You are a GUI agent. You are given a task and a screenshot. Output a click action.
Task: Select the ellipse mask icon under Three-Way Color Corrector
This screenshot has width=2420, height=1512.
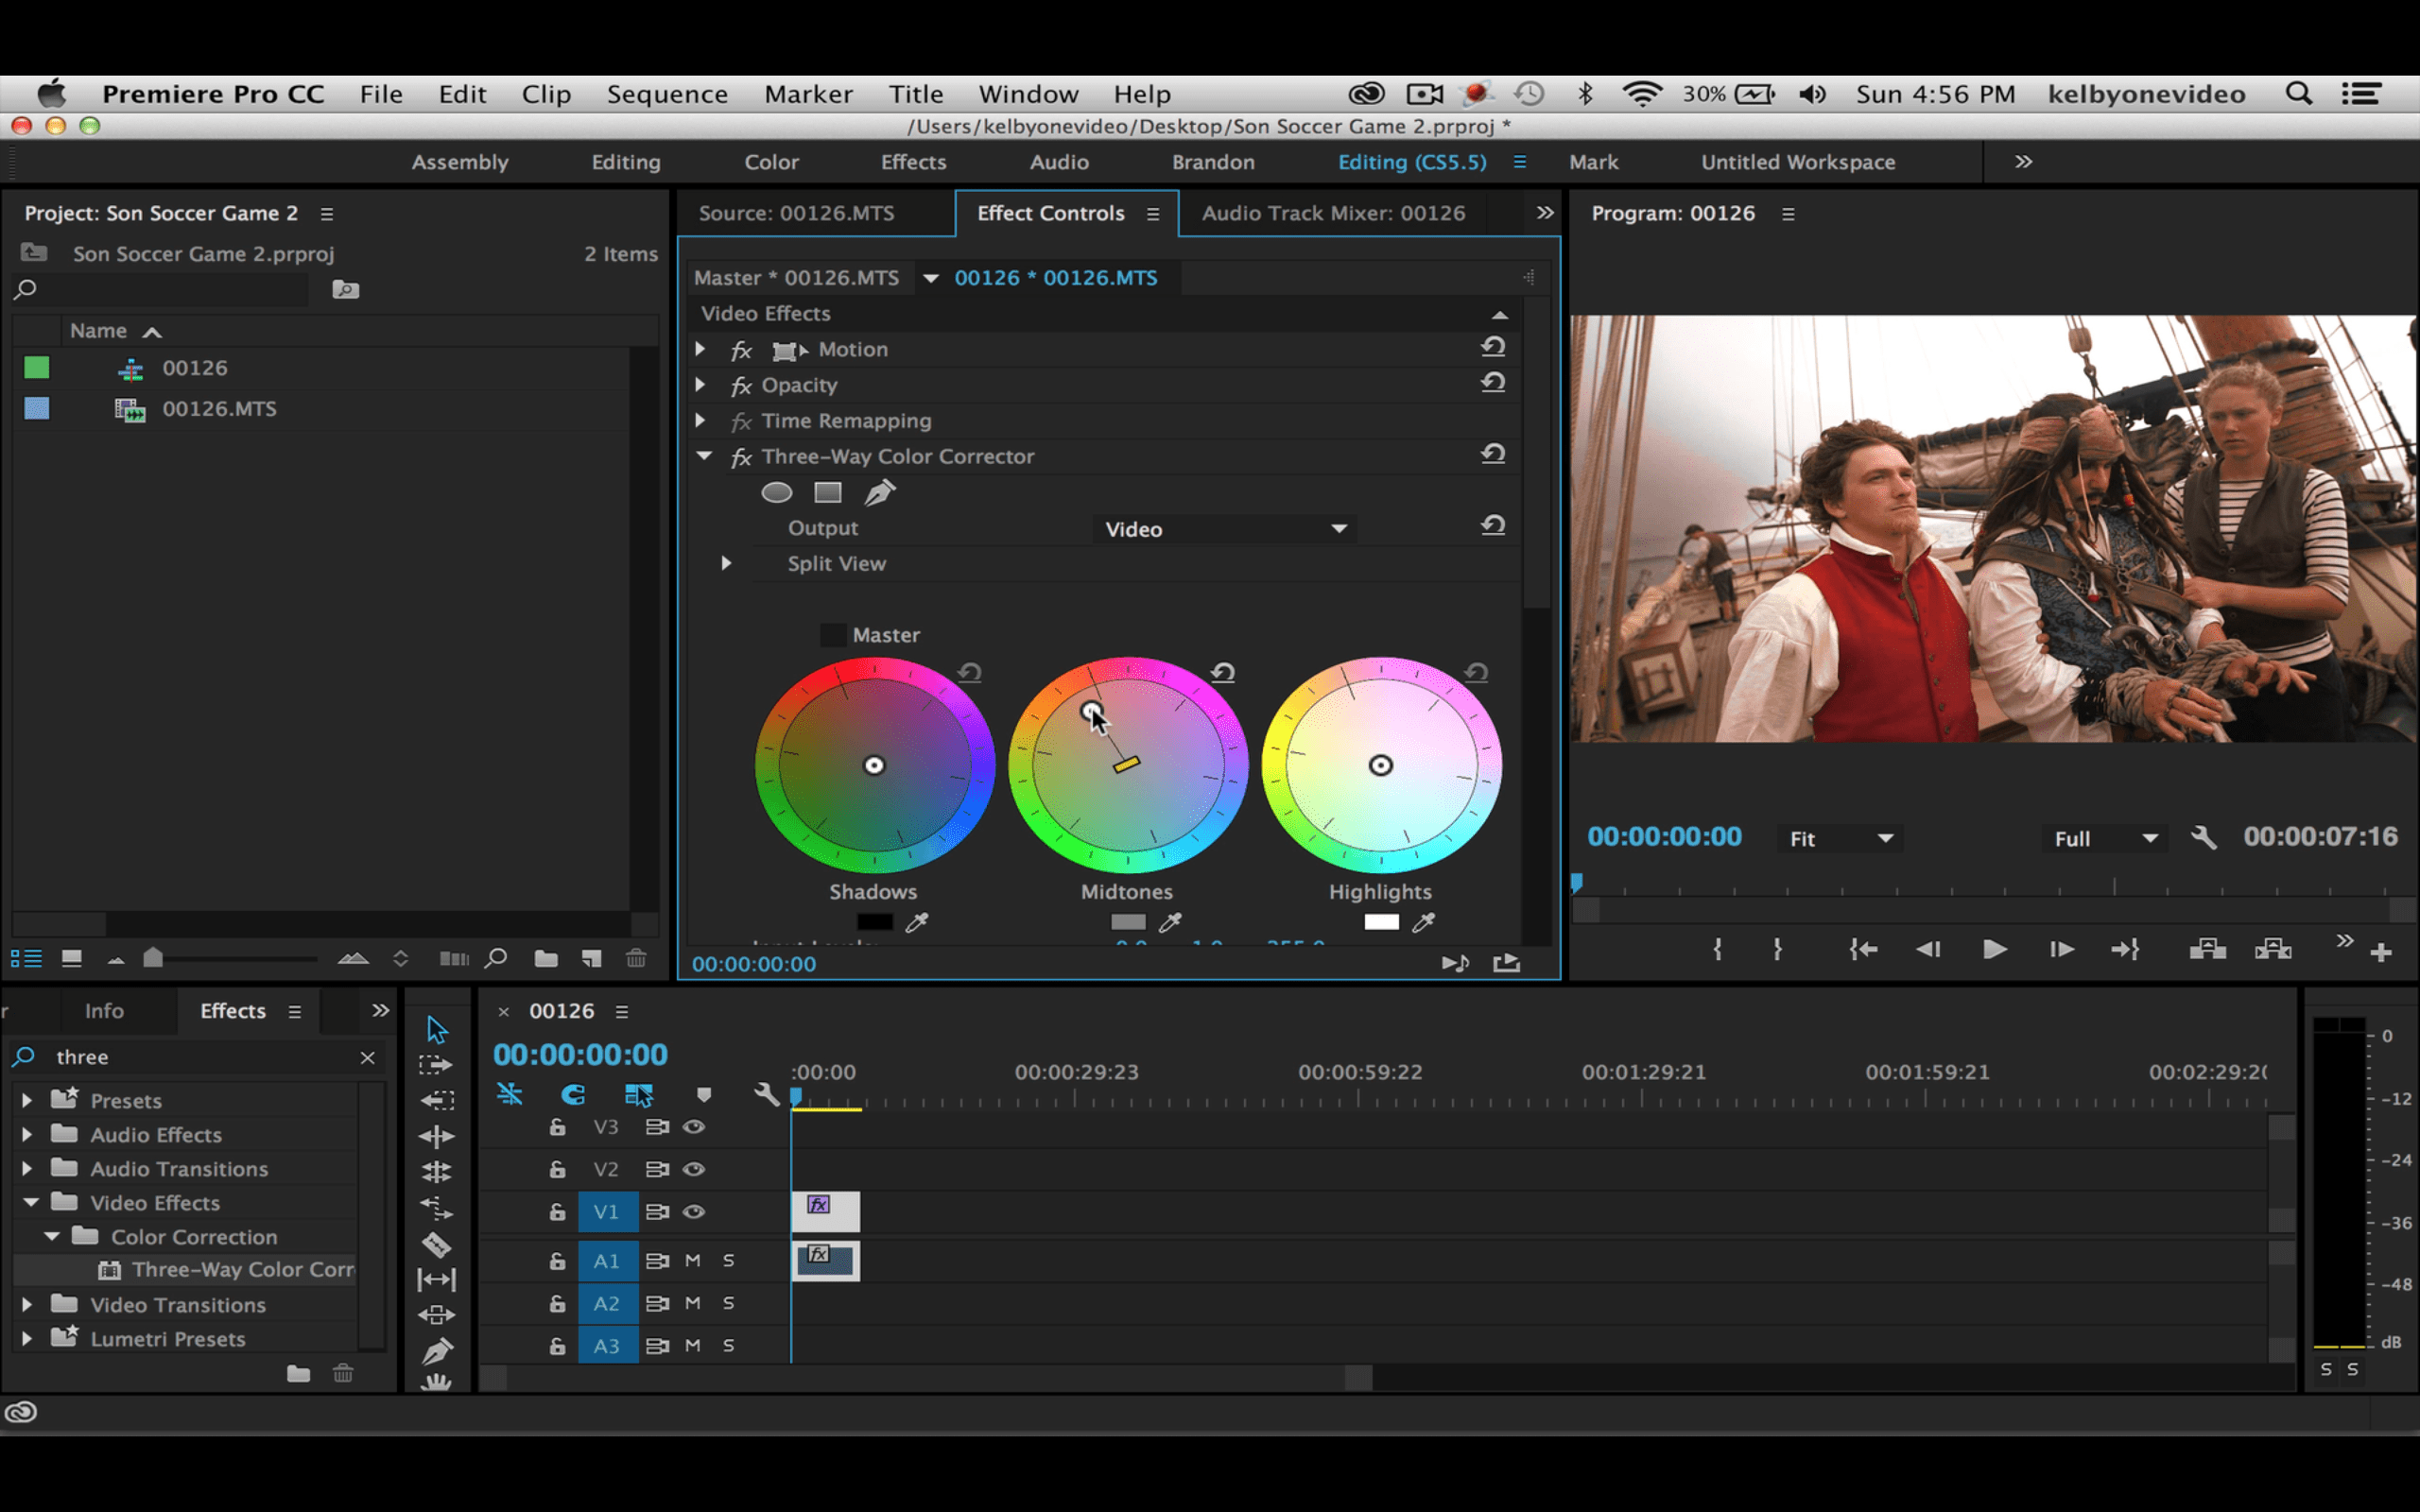pos(777,492)
